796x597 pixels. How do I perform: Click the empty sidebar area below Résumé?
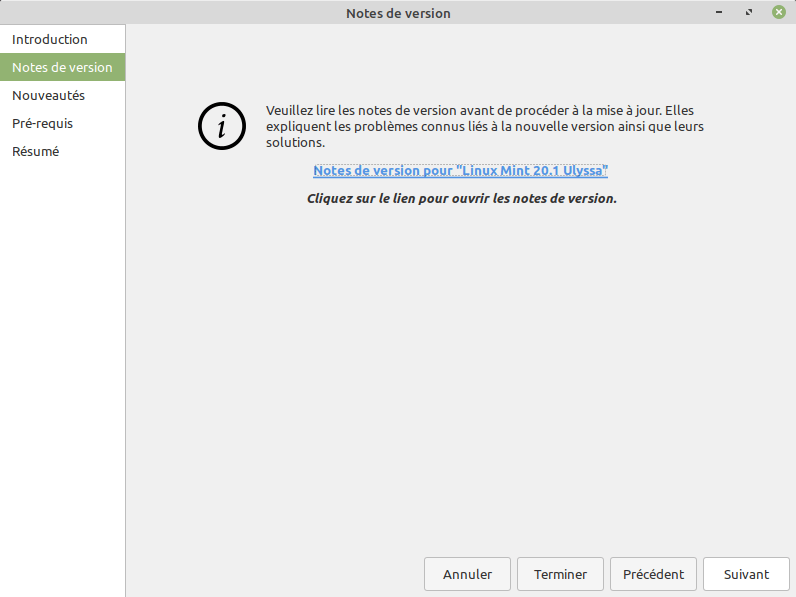62,380
